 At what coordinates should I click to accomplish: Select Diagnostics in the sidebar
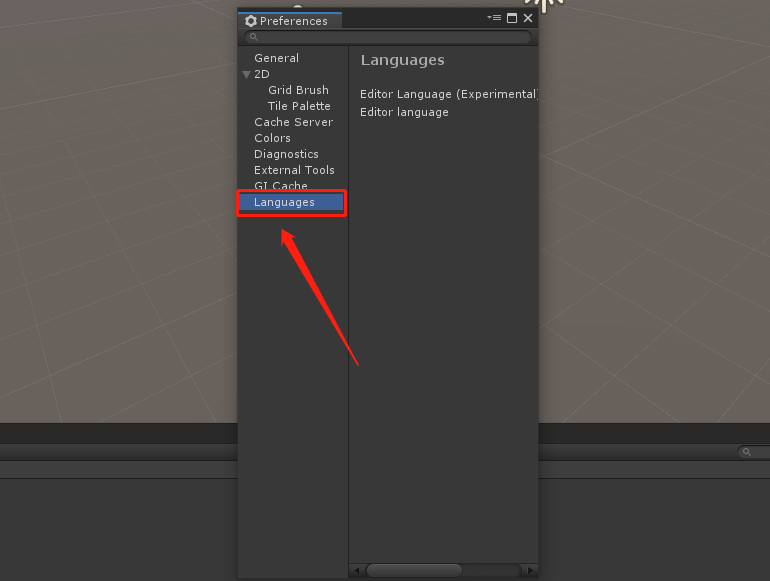(286, 154)
